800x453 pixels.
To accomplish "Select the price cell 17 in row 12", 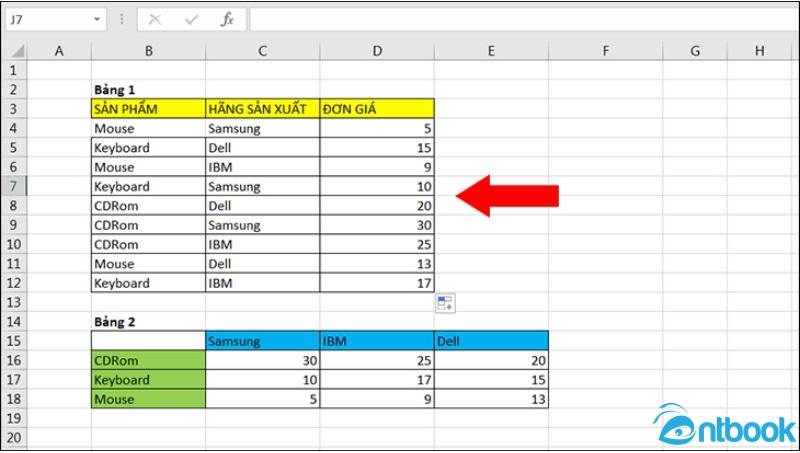I will (377, 283).
